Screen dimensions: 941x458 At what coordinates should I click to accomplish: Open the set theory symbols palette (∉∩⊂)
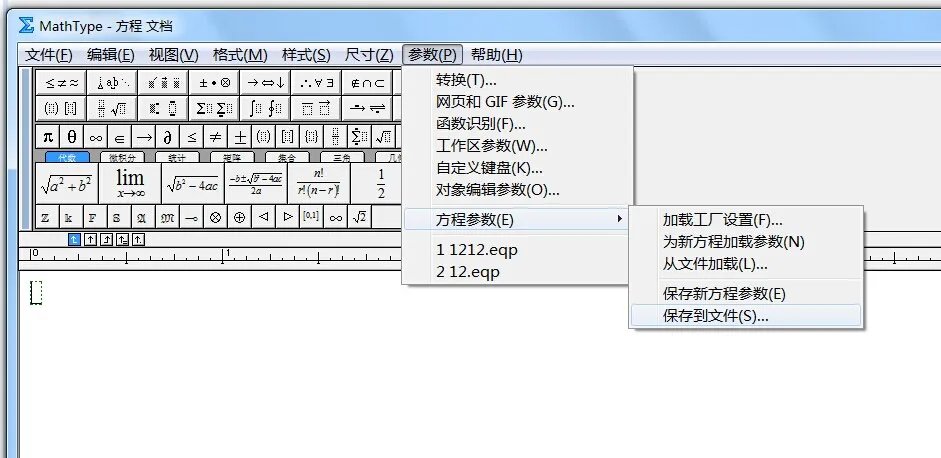click(x=367, y=83)
